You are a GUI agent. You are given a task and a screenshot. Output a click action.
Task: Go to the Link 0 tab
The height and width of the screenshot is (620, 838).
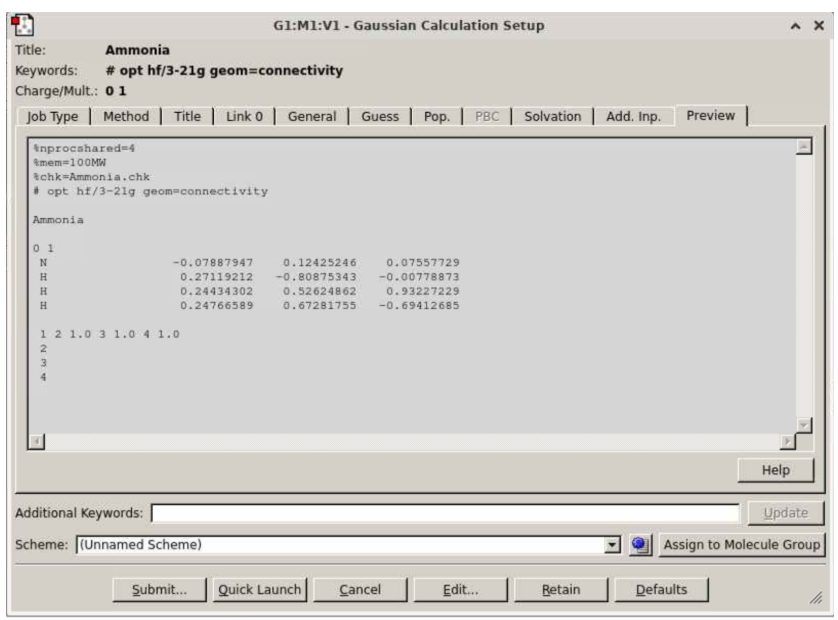pos(244,116)
